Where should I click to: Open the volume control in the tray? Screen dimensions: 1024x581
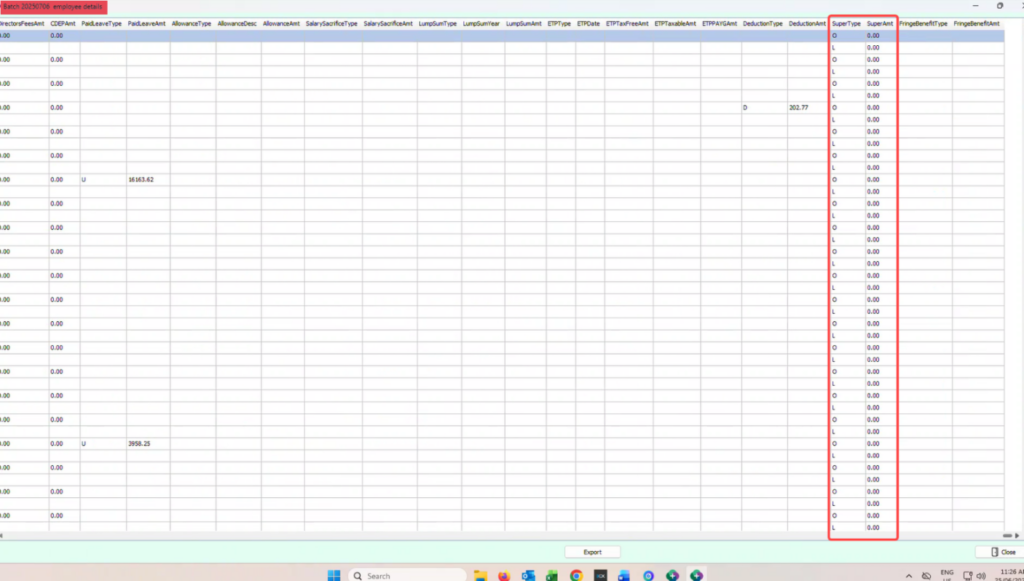981,576
